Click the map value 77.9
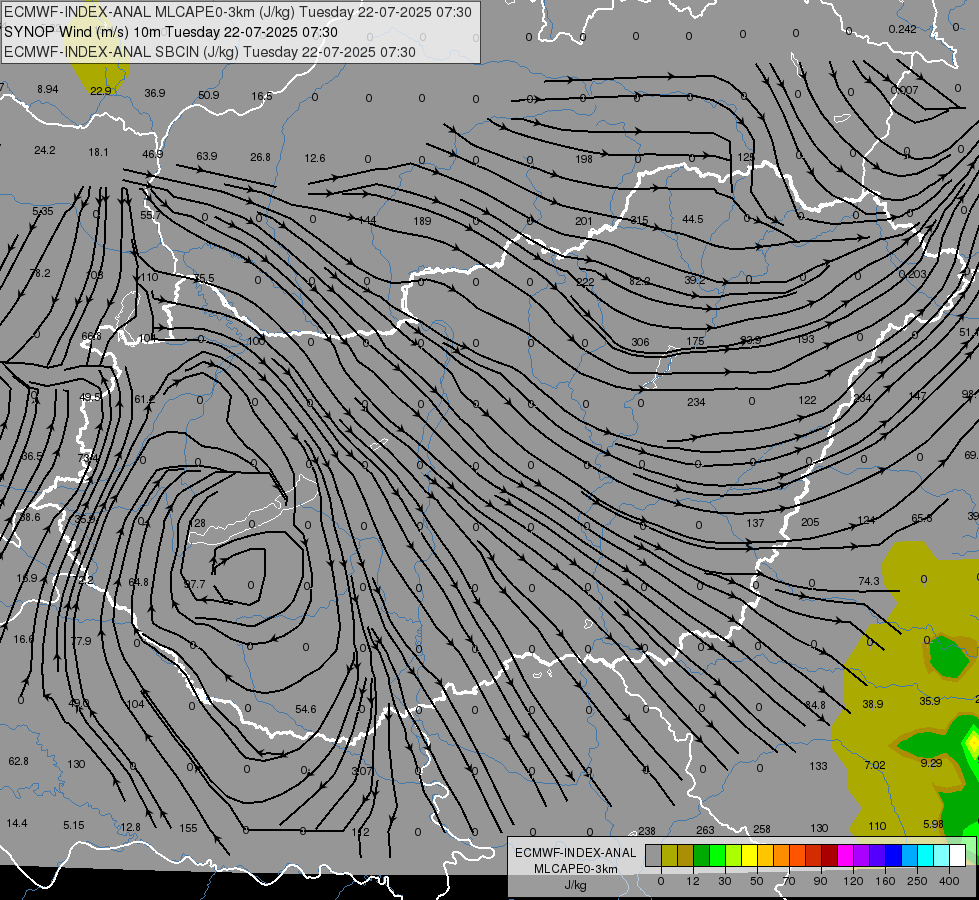The width and height of the screenshot is (979, 900). pos(81,641)
